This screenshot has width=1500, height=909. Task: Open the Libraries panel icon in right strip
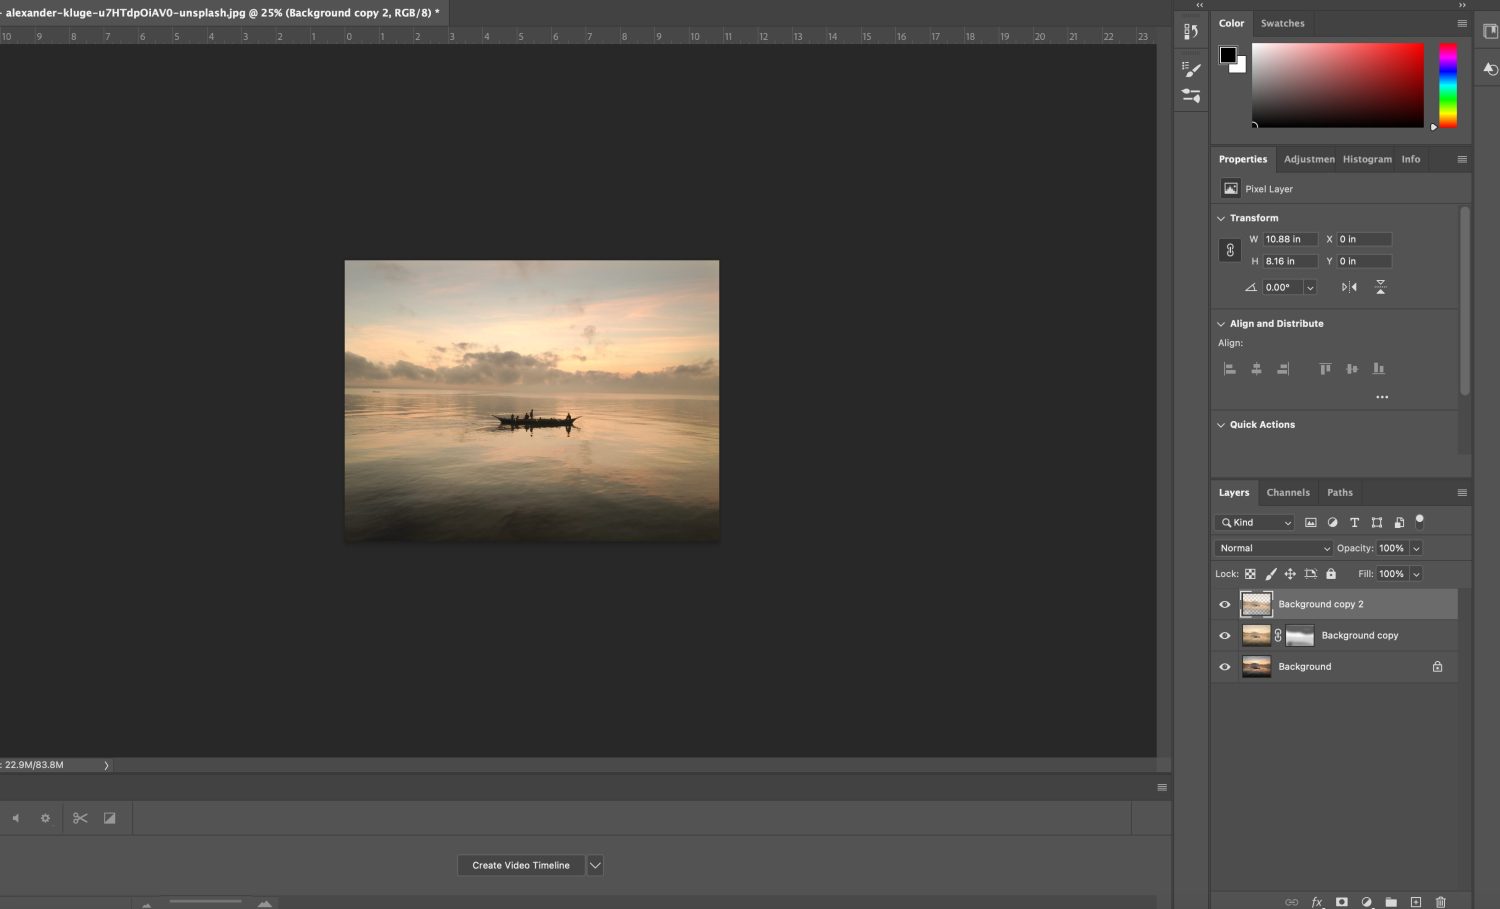[1490, 31]
